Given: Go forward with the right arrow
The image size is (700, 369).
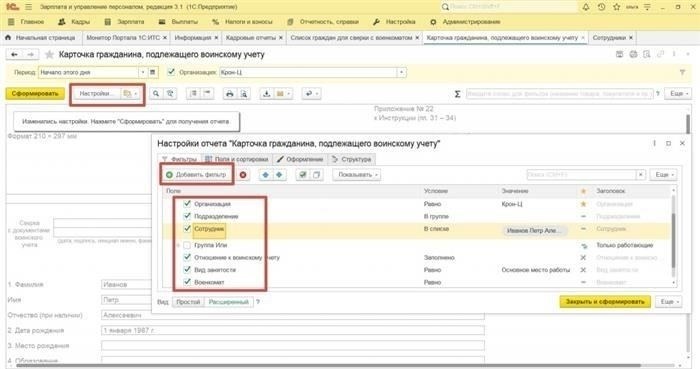Looking at the screenshot, I should (30, 54).
